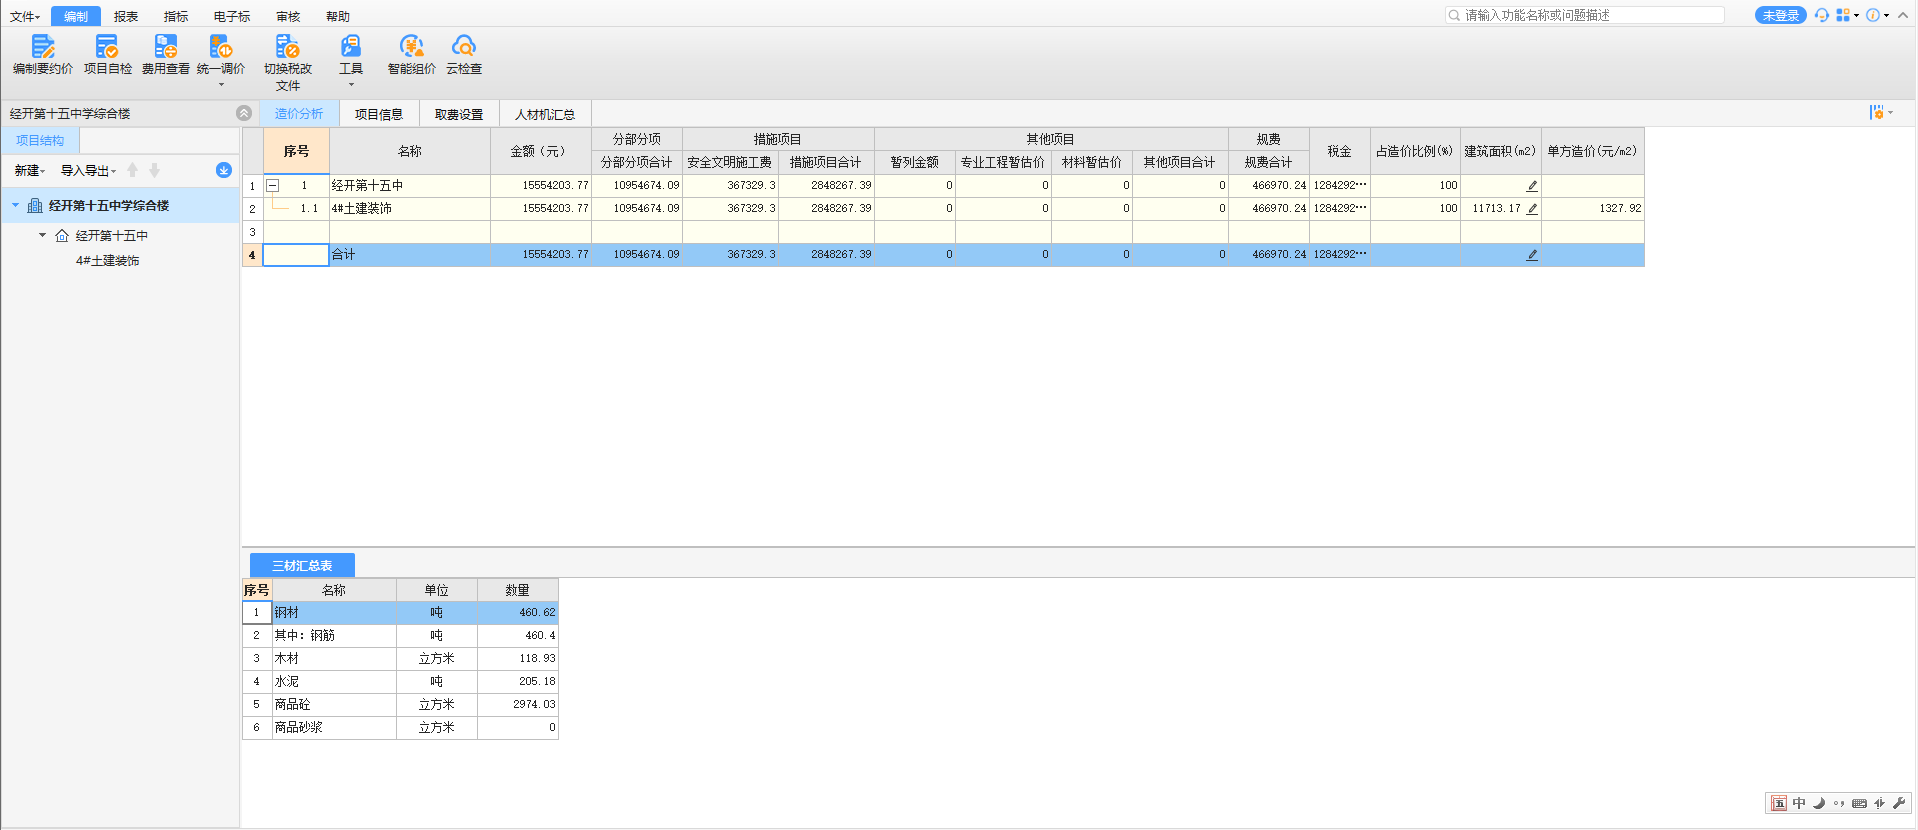The width and height of the screenshot is (1918, 830).
Task: Open 工具 dropdown arrow
Action: point(351,85)
